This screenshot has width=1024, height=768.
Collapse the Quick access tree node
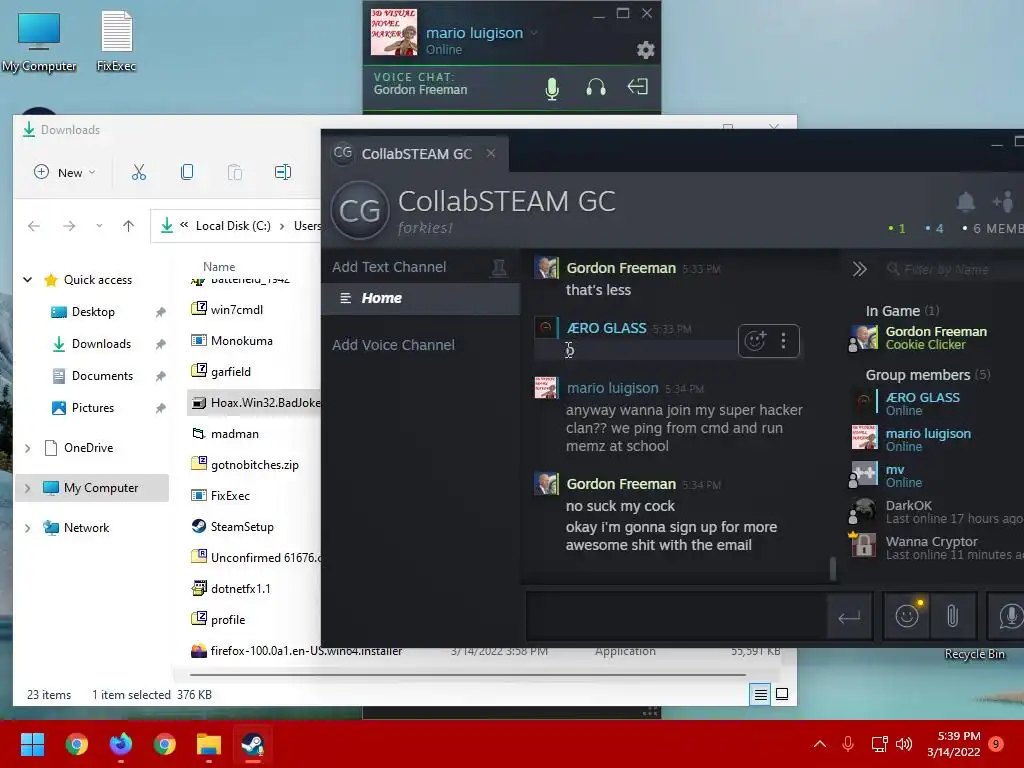(x=27, y=280)
